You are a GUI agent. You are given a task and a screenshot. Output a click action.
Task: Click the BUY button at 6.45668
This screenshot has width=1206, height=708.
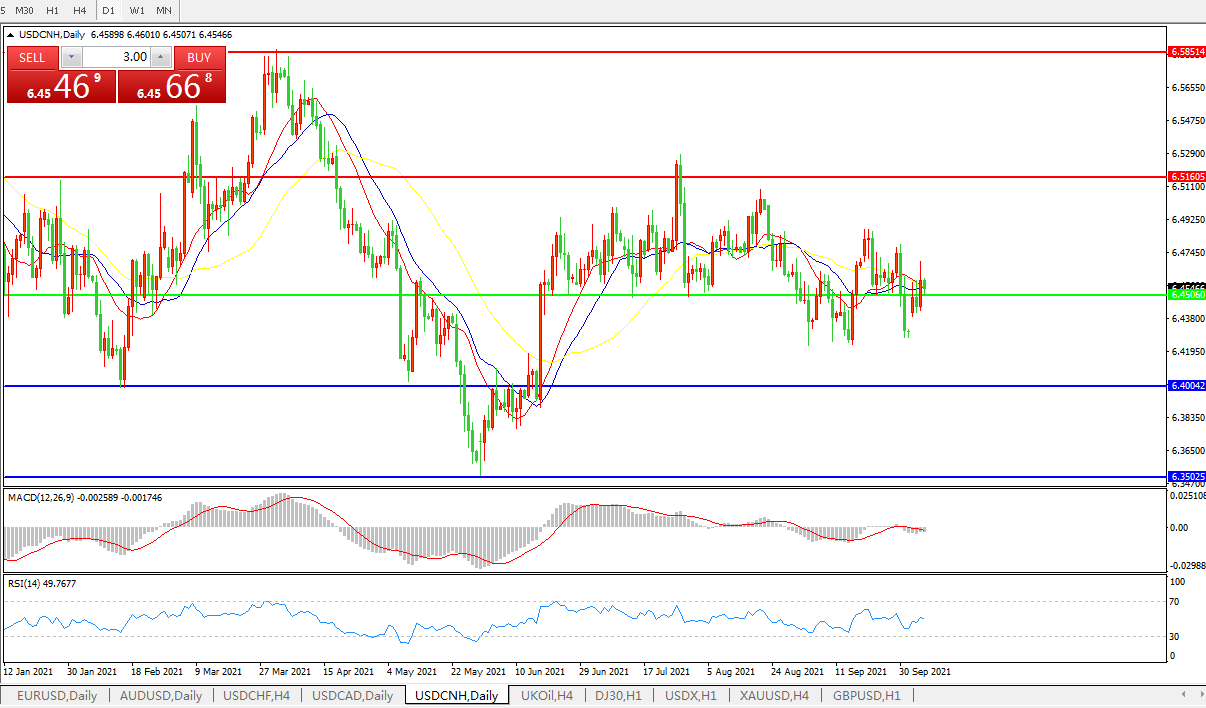point(199,57)
